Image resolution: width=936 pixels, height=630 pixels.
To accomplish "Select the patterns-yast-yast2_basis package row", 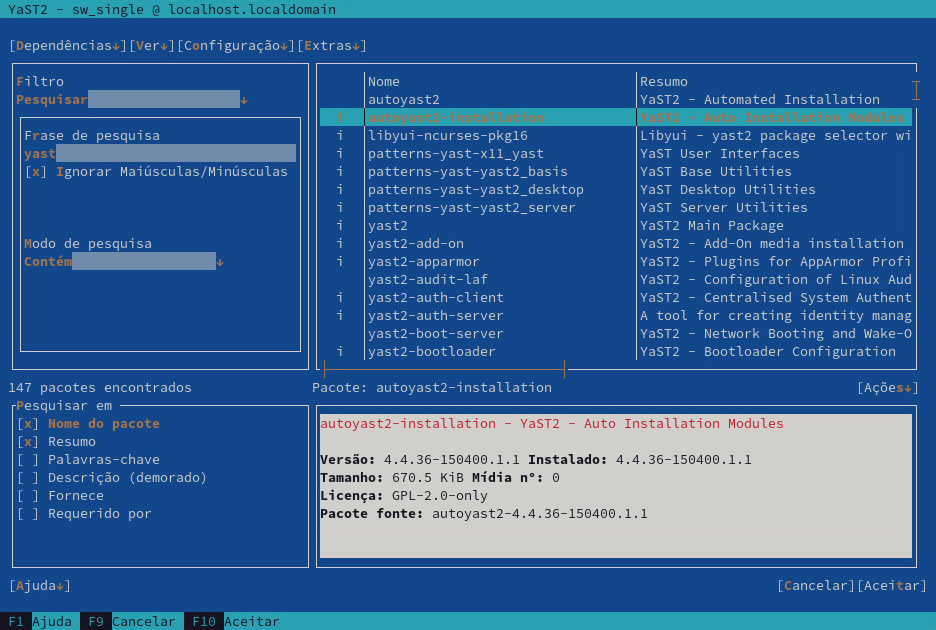I will click(615, 171).
